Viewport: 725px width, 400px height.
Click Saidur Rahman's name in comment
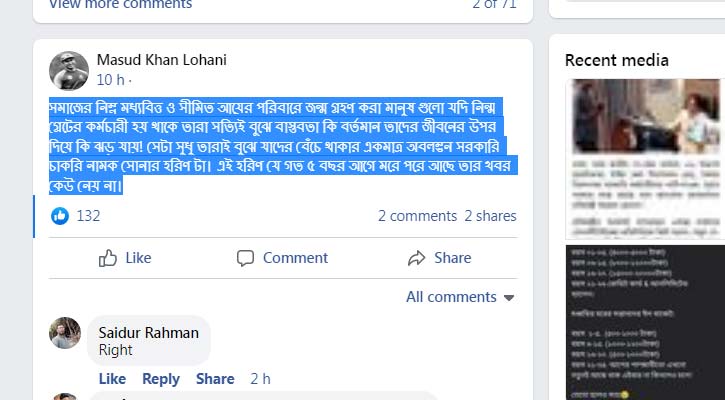148,333
